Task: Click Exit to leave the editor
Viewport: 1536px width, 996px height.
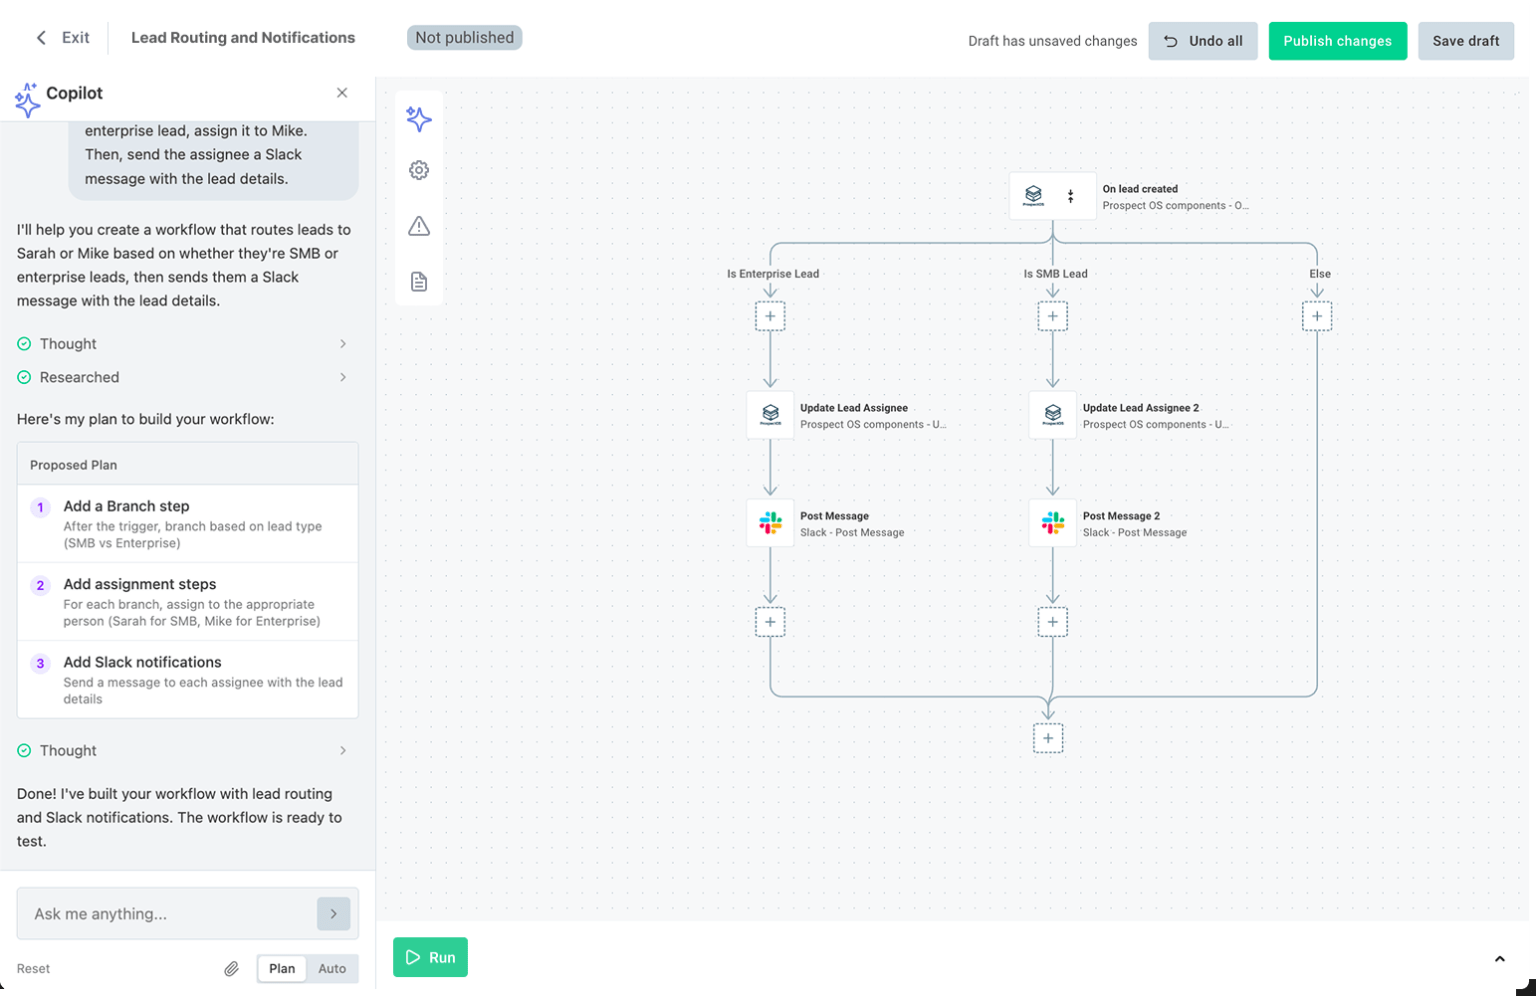Action: point(75,38)
